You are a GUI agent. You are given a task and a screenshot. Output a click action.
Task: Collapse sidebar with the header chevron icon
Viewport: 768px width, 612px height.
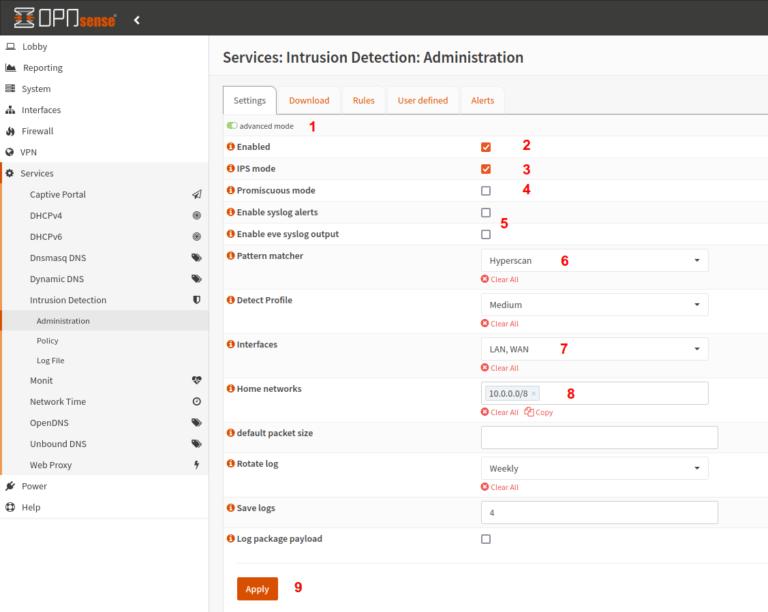pos(137,19)
